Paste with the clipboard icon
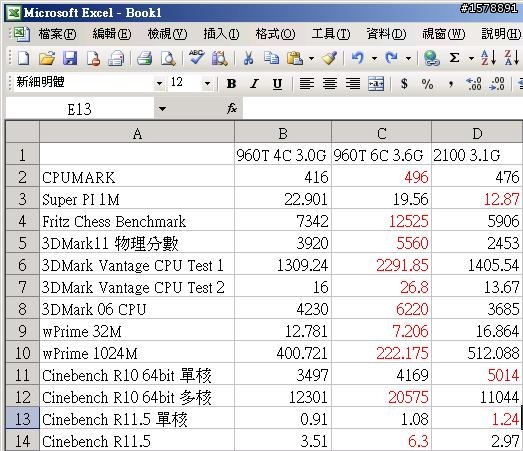This screenshot has width=523, height=451. click(x=295, y=58)
